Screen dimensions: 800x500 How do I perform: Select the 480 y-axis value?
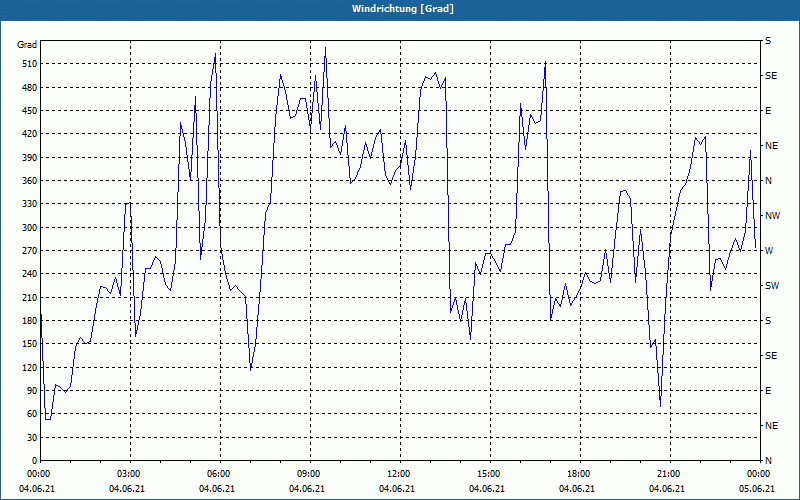click(x=30, y=87)
